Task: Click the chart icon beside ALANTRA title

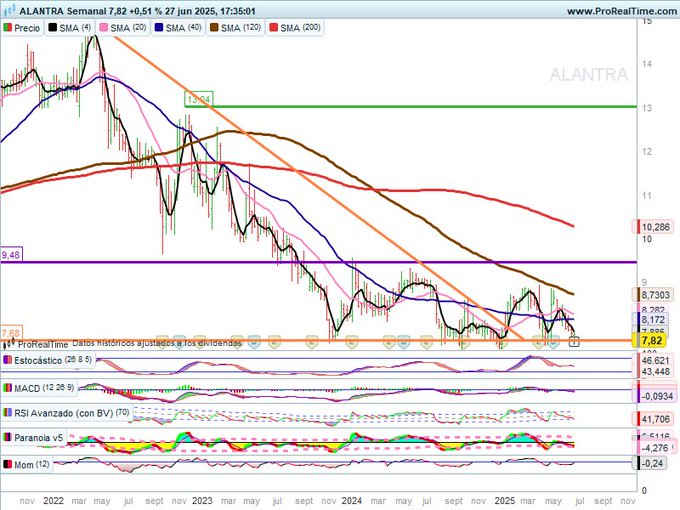Action: [10, 10]
